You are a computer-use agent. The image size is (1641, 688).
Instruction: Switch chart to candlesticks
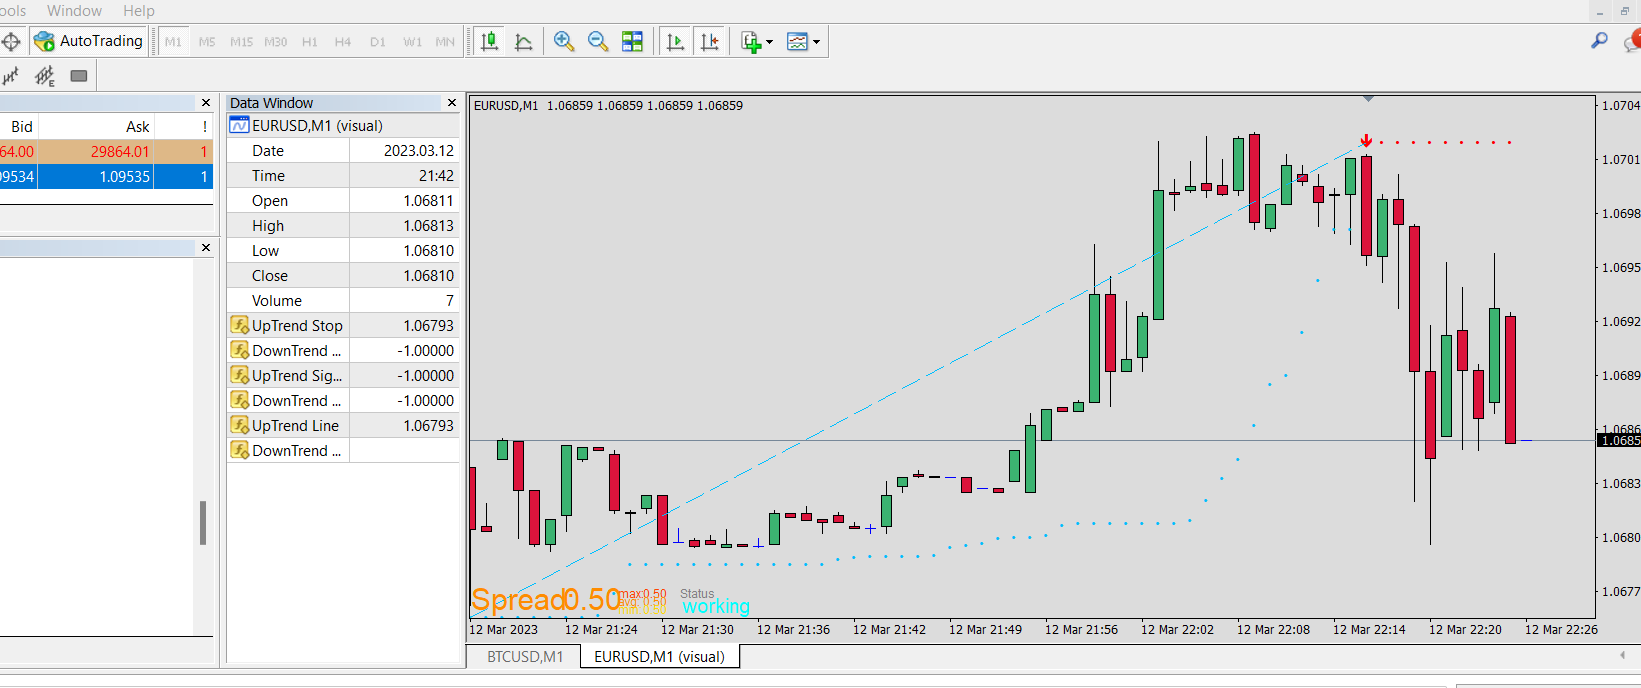489,41
